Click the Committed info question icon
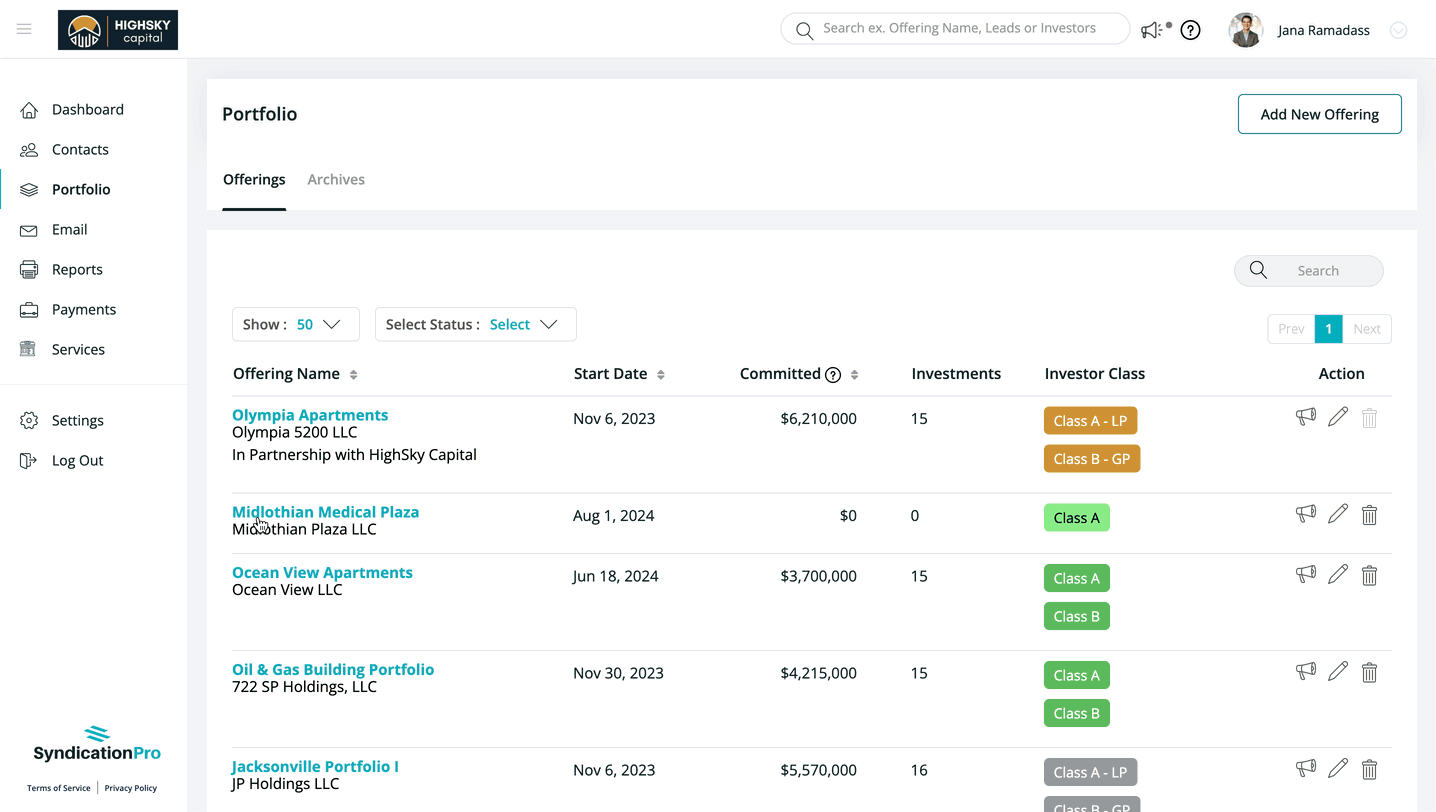 pos(833,374)
